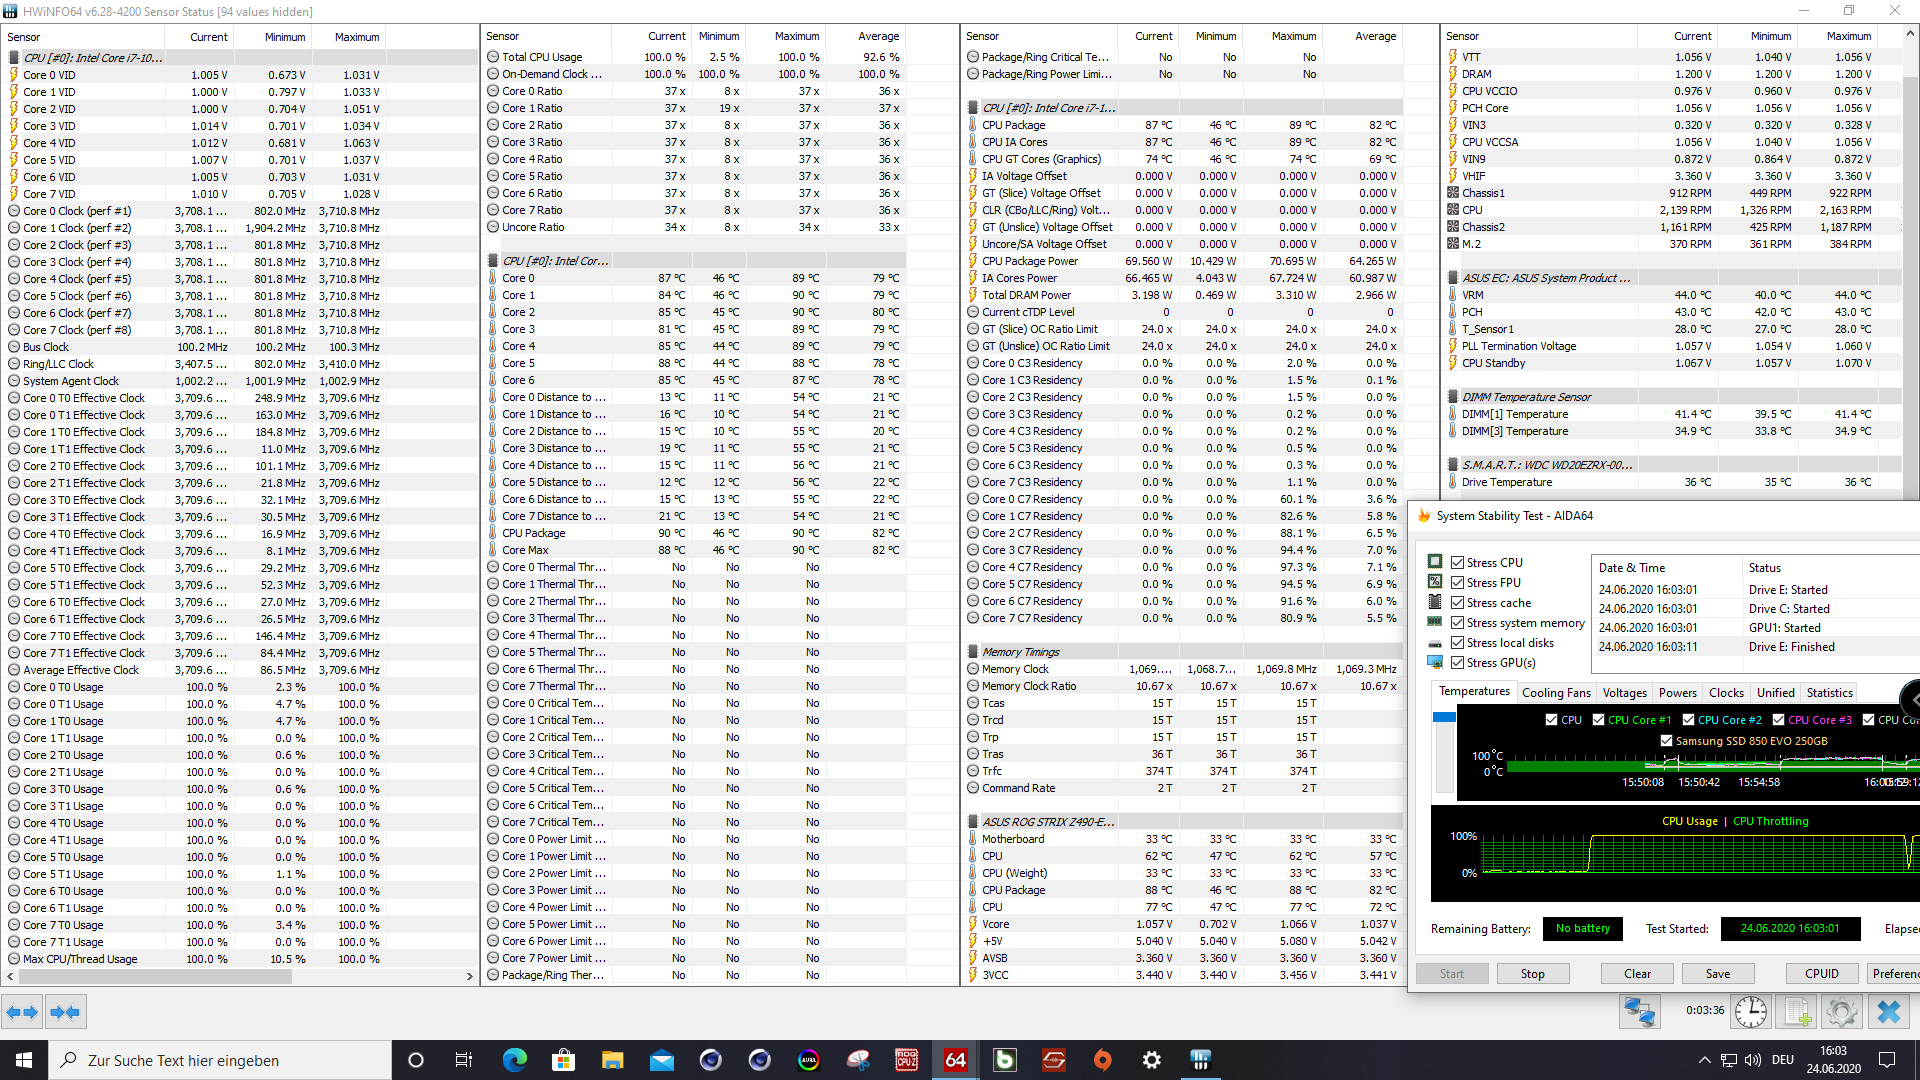1920x1080 pixels.
Task: Open the Windows Settings gear taskbar icon
Action: (x=1152, y=1060)
